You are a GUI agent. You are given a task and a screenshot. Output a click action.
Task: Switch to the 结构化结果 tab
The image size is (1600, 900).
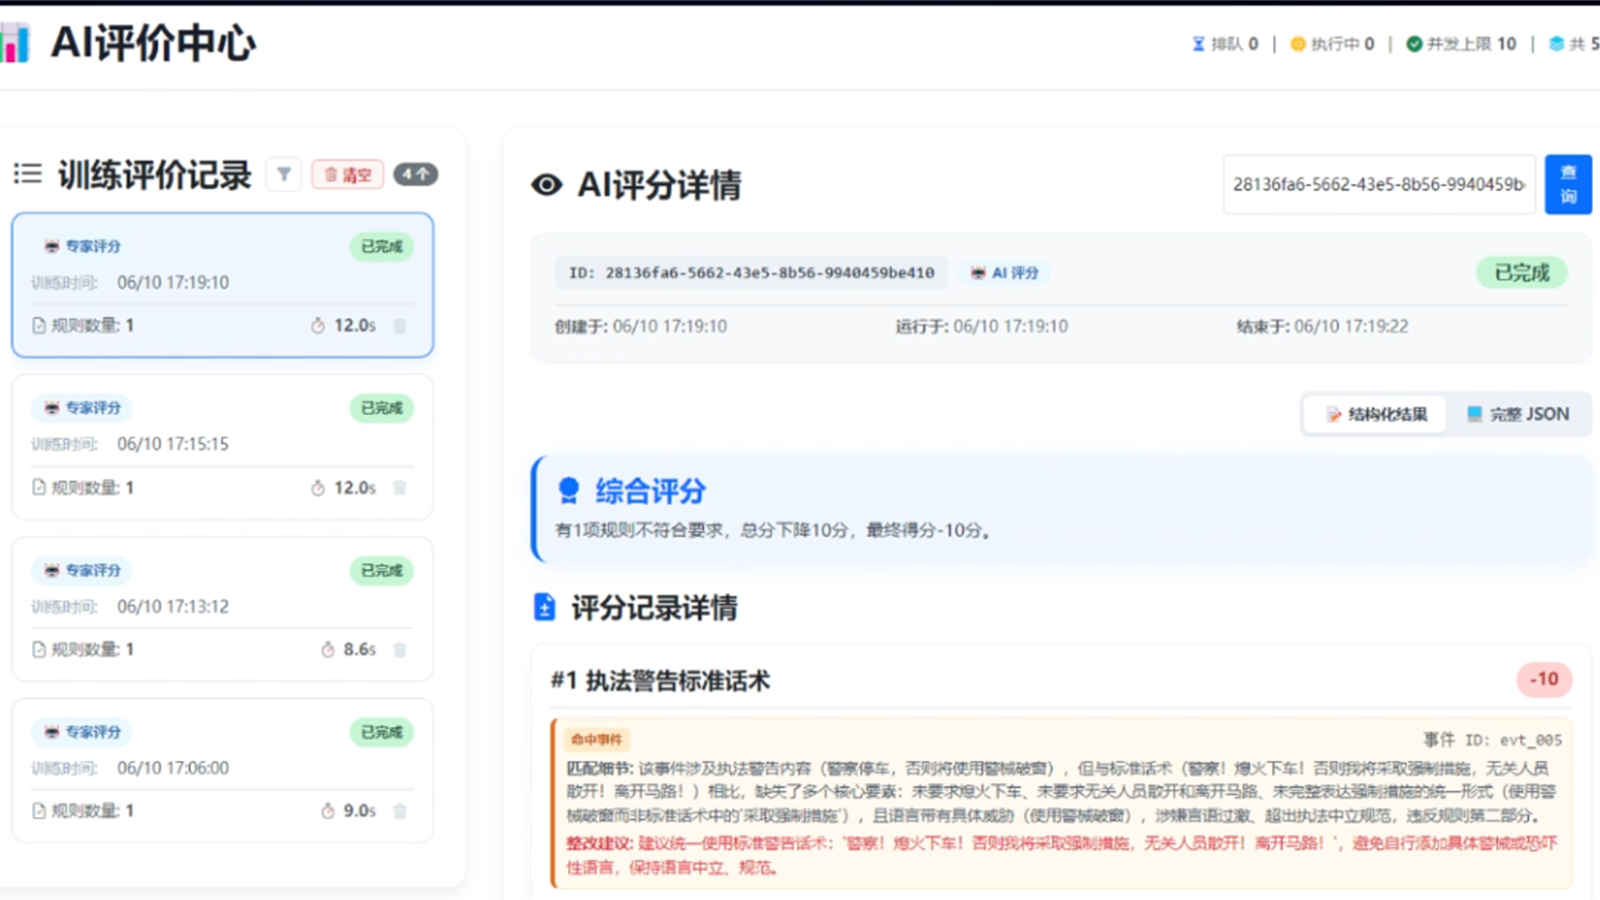click(x=1376, y=414)
